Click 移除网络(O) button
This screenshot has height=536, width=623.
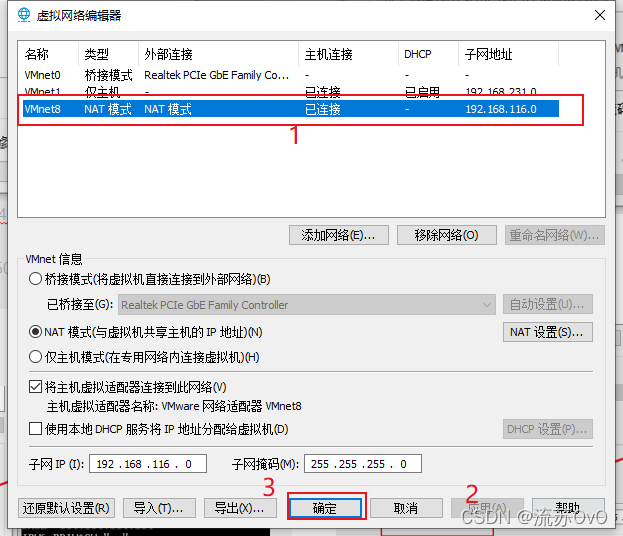pos(447,235)
